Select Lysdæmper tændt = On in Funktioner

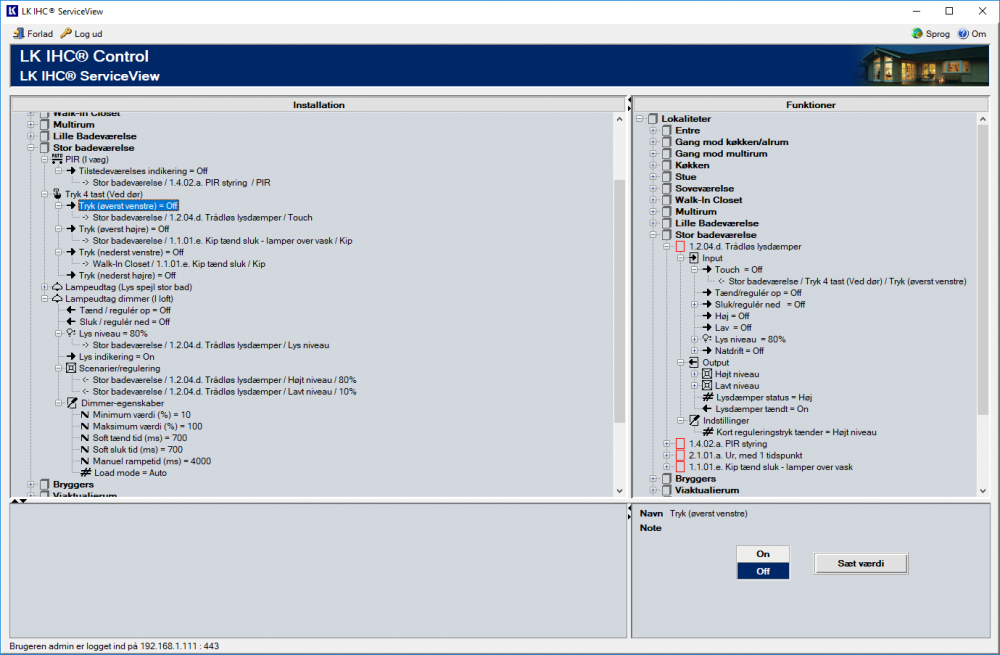coord(761,409)
